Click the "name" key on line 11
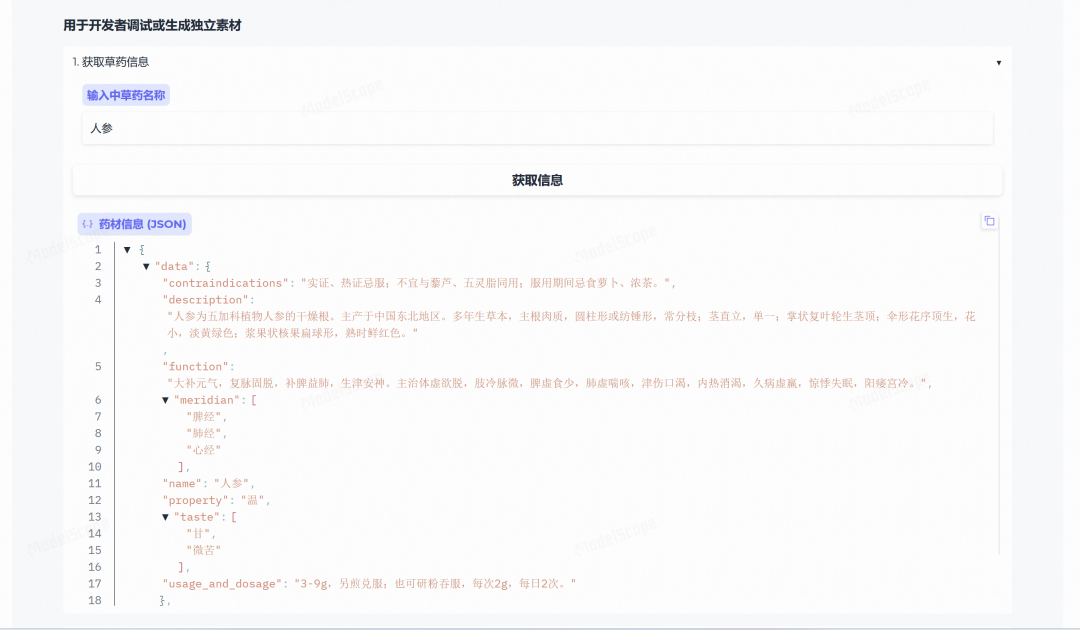The height and width of the screenshot is (630, 1080). tap(182, 483)
